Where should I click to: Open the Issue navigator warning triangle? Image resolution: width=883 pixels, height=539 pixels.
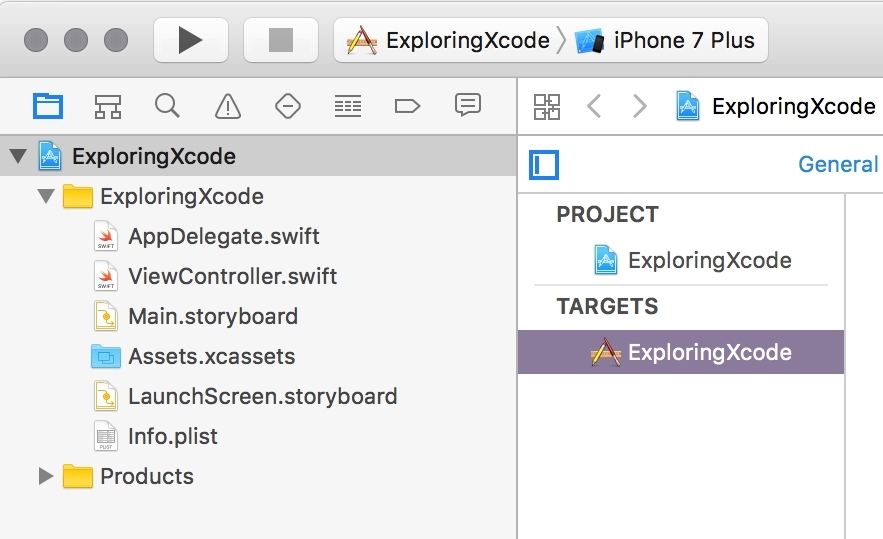click(x=228, y=106)
